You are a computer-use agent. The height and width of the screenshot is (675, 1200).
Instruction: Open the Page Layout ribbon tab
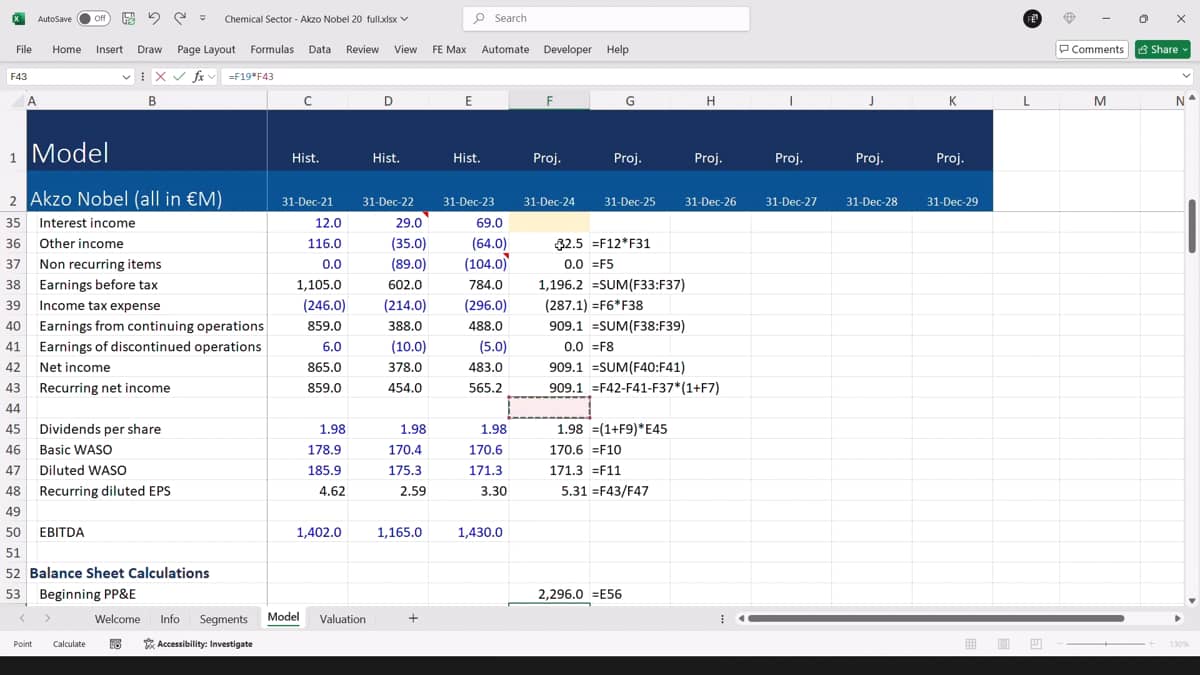pyautogui.click(x=206, y=49)
